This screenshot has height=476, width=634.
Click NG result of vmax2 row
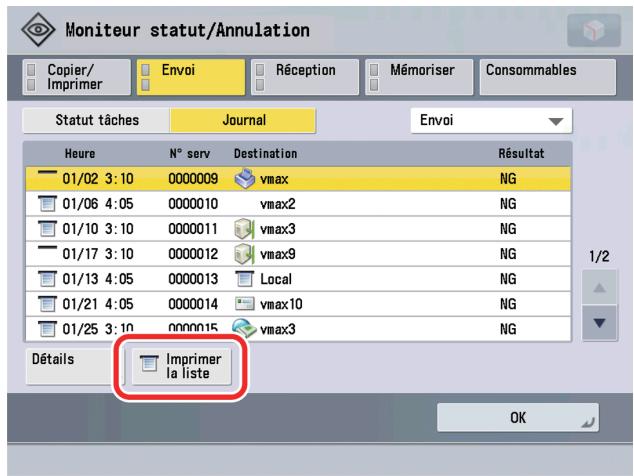point(508,203)
